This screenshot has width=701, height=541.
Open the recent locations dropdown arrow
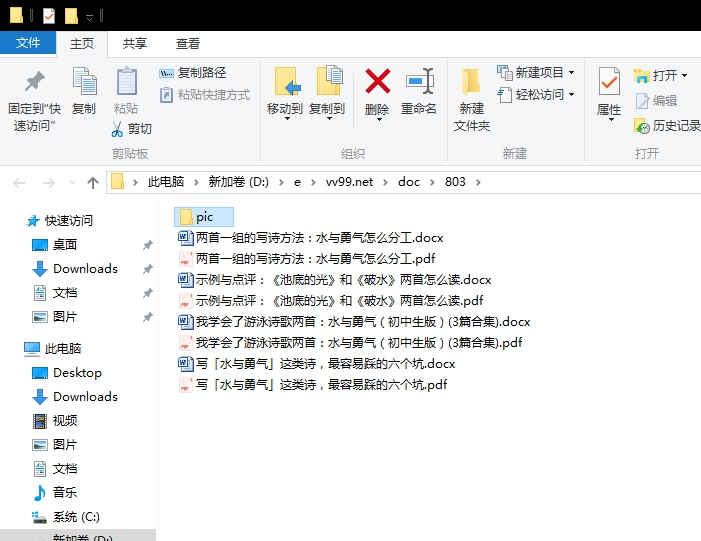point(72,182)
